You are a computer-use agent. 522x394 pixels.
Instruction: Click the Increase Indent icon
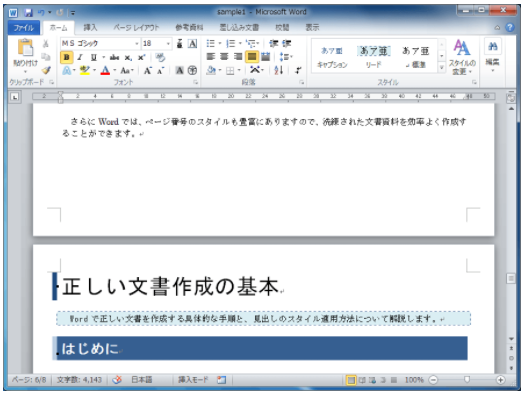click(x=287, y=43)
